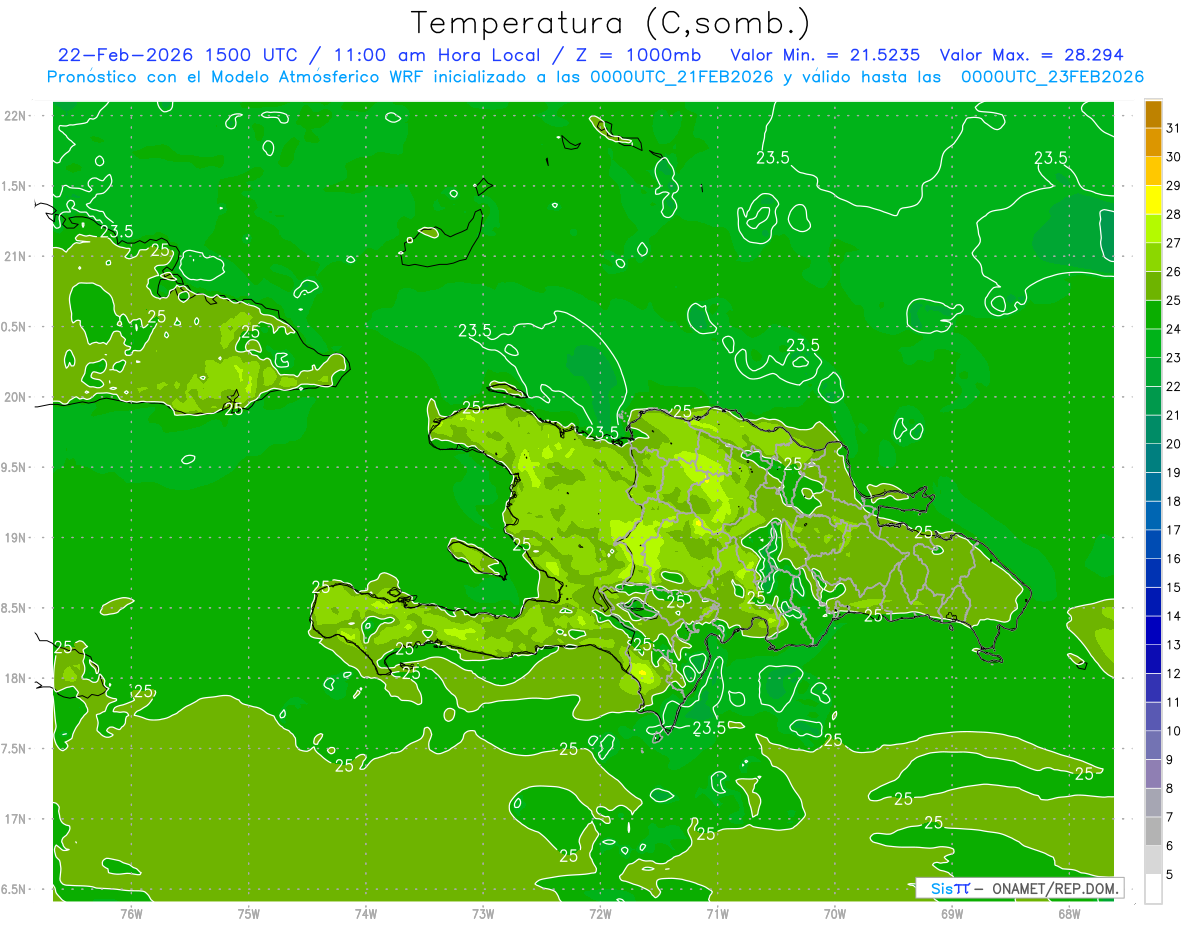The height and width of the screenshot is (927, 1200).
Task: Click the blue 15–16 band in color legend
Action: pyautogui.click(x=1153, y=573)
